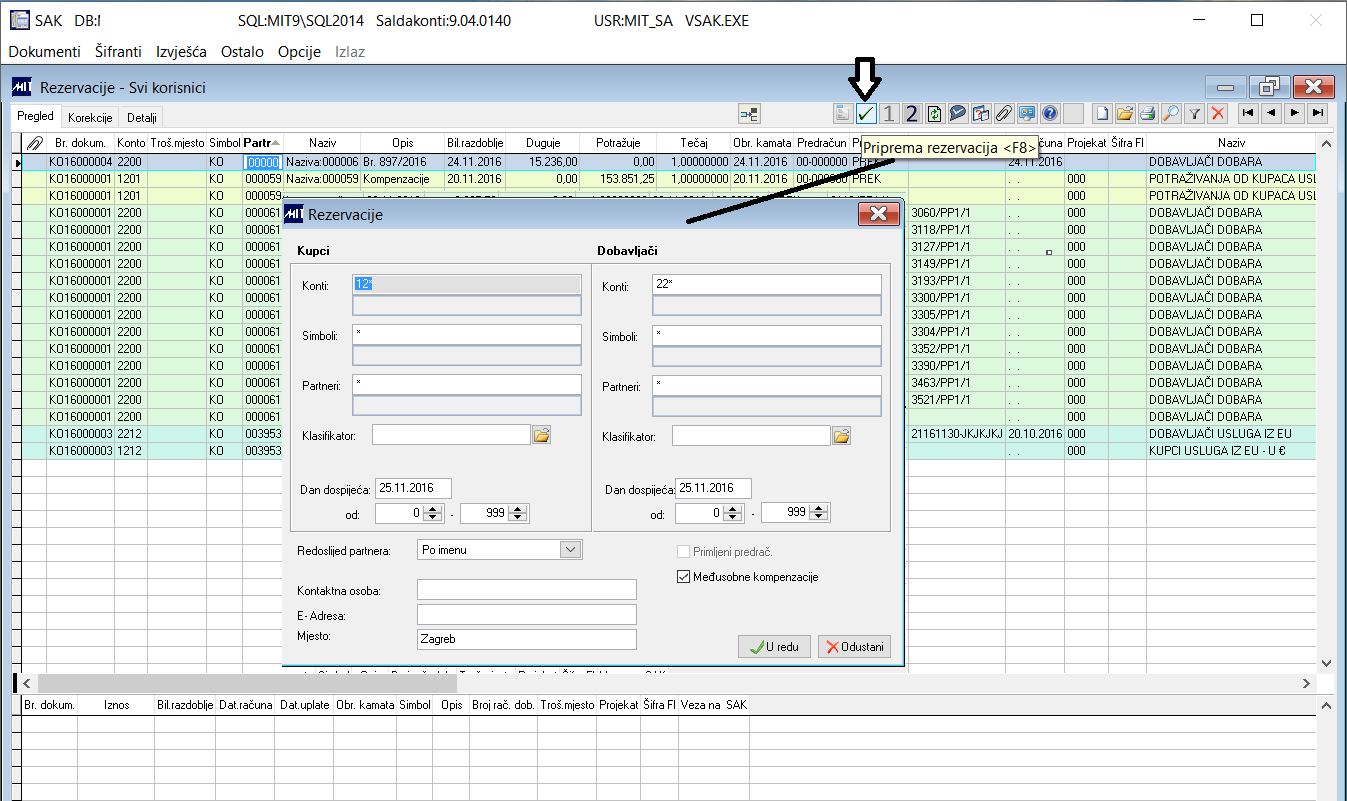Sort by Potražuje column header
1347x801 pixels.
coord(618,143)
